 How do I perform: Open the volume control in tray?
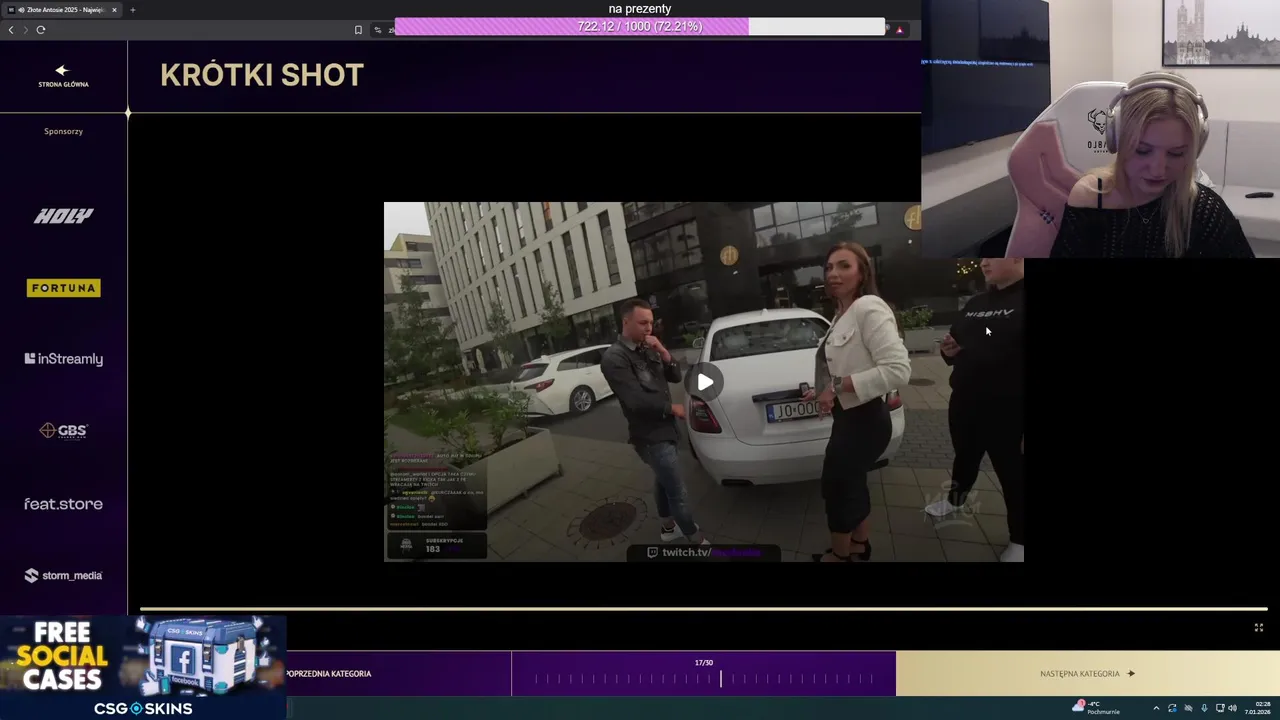click(x=1233, y=708)
